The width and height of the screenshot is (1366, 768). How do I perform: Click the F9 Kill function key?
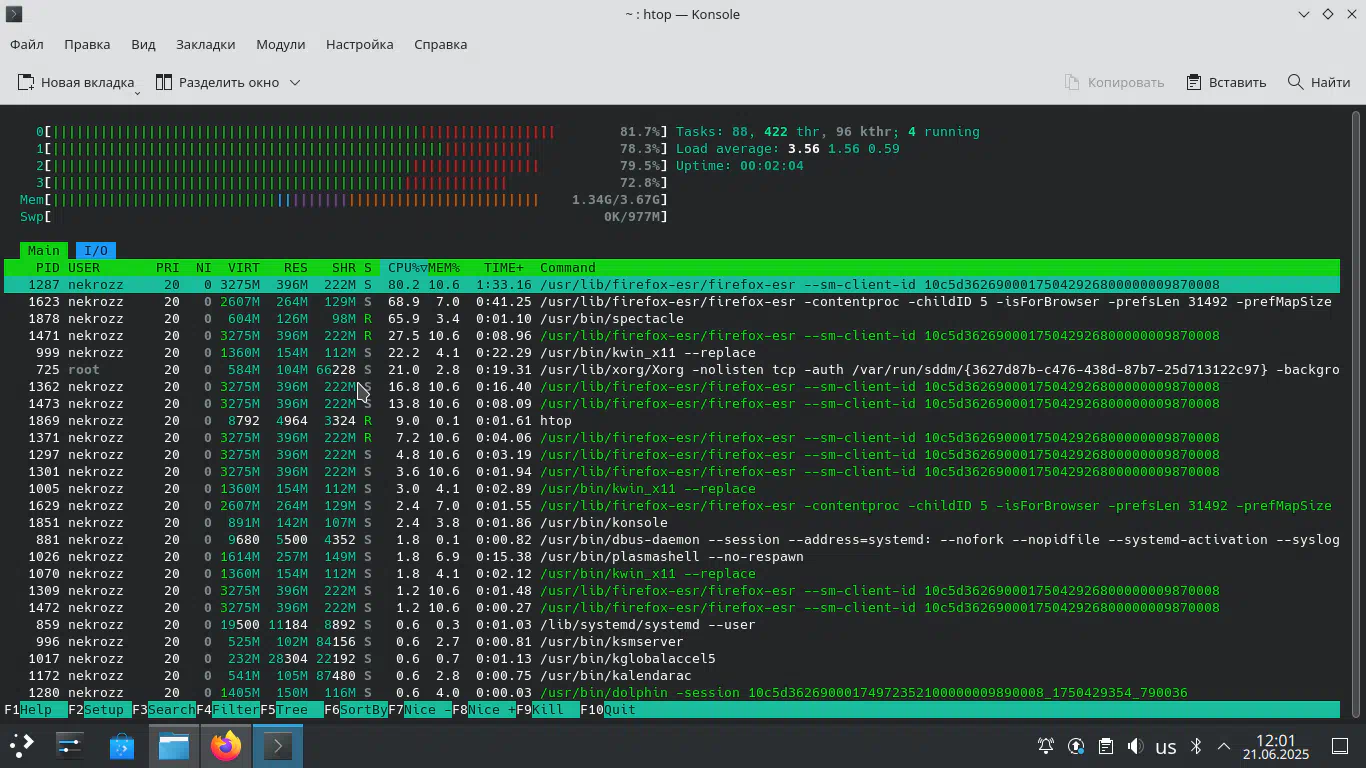[548, 709]
